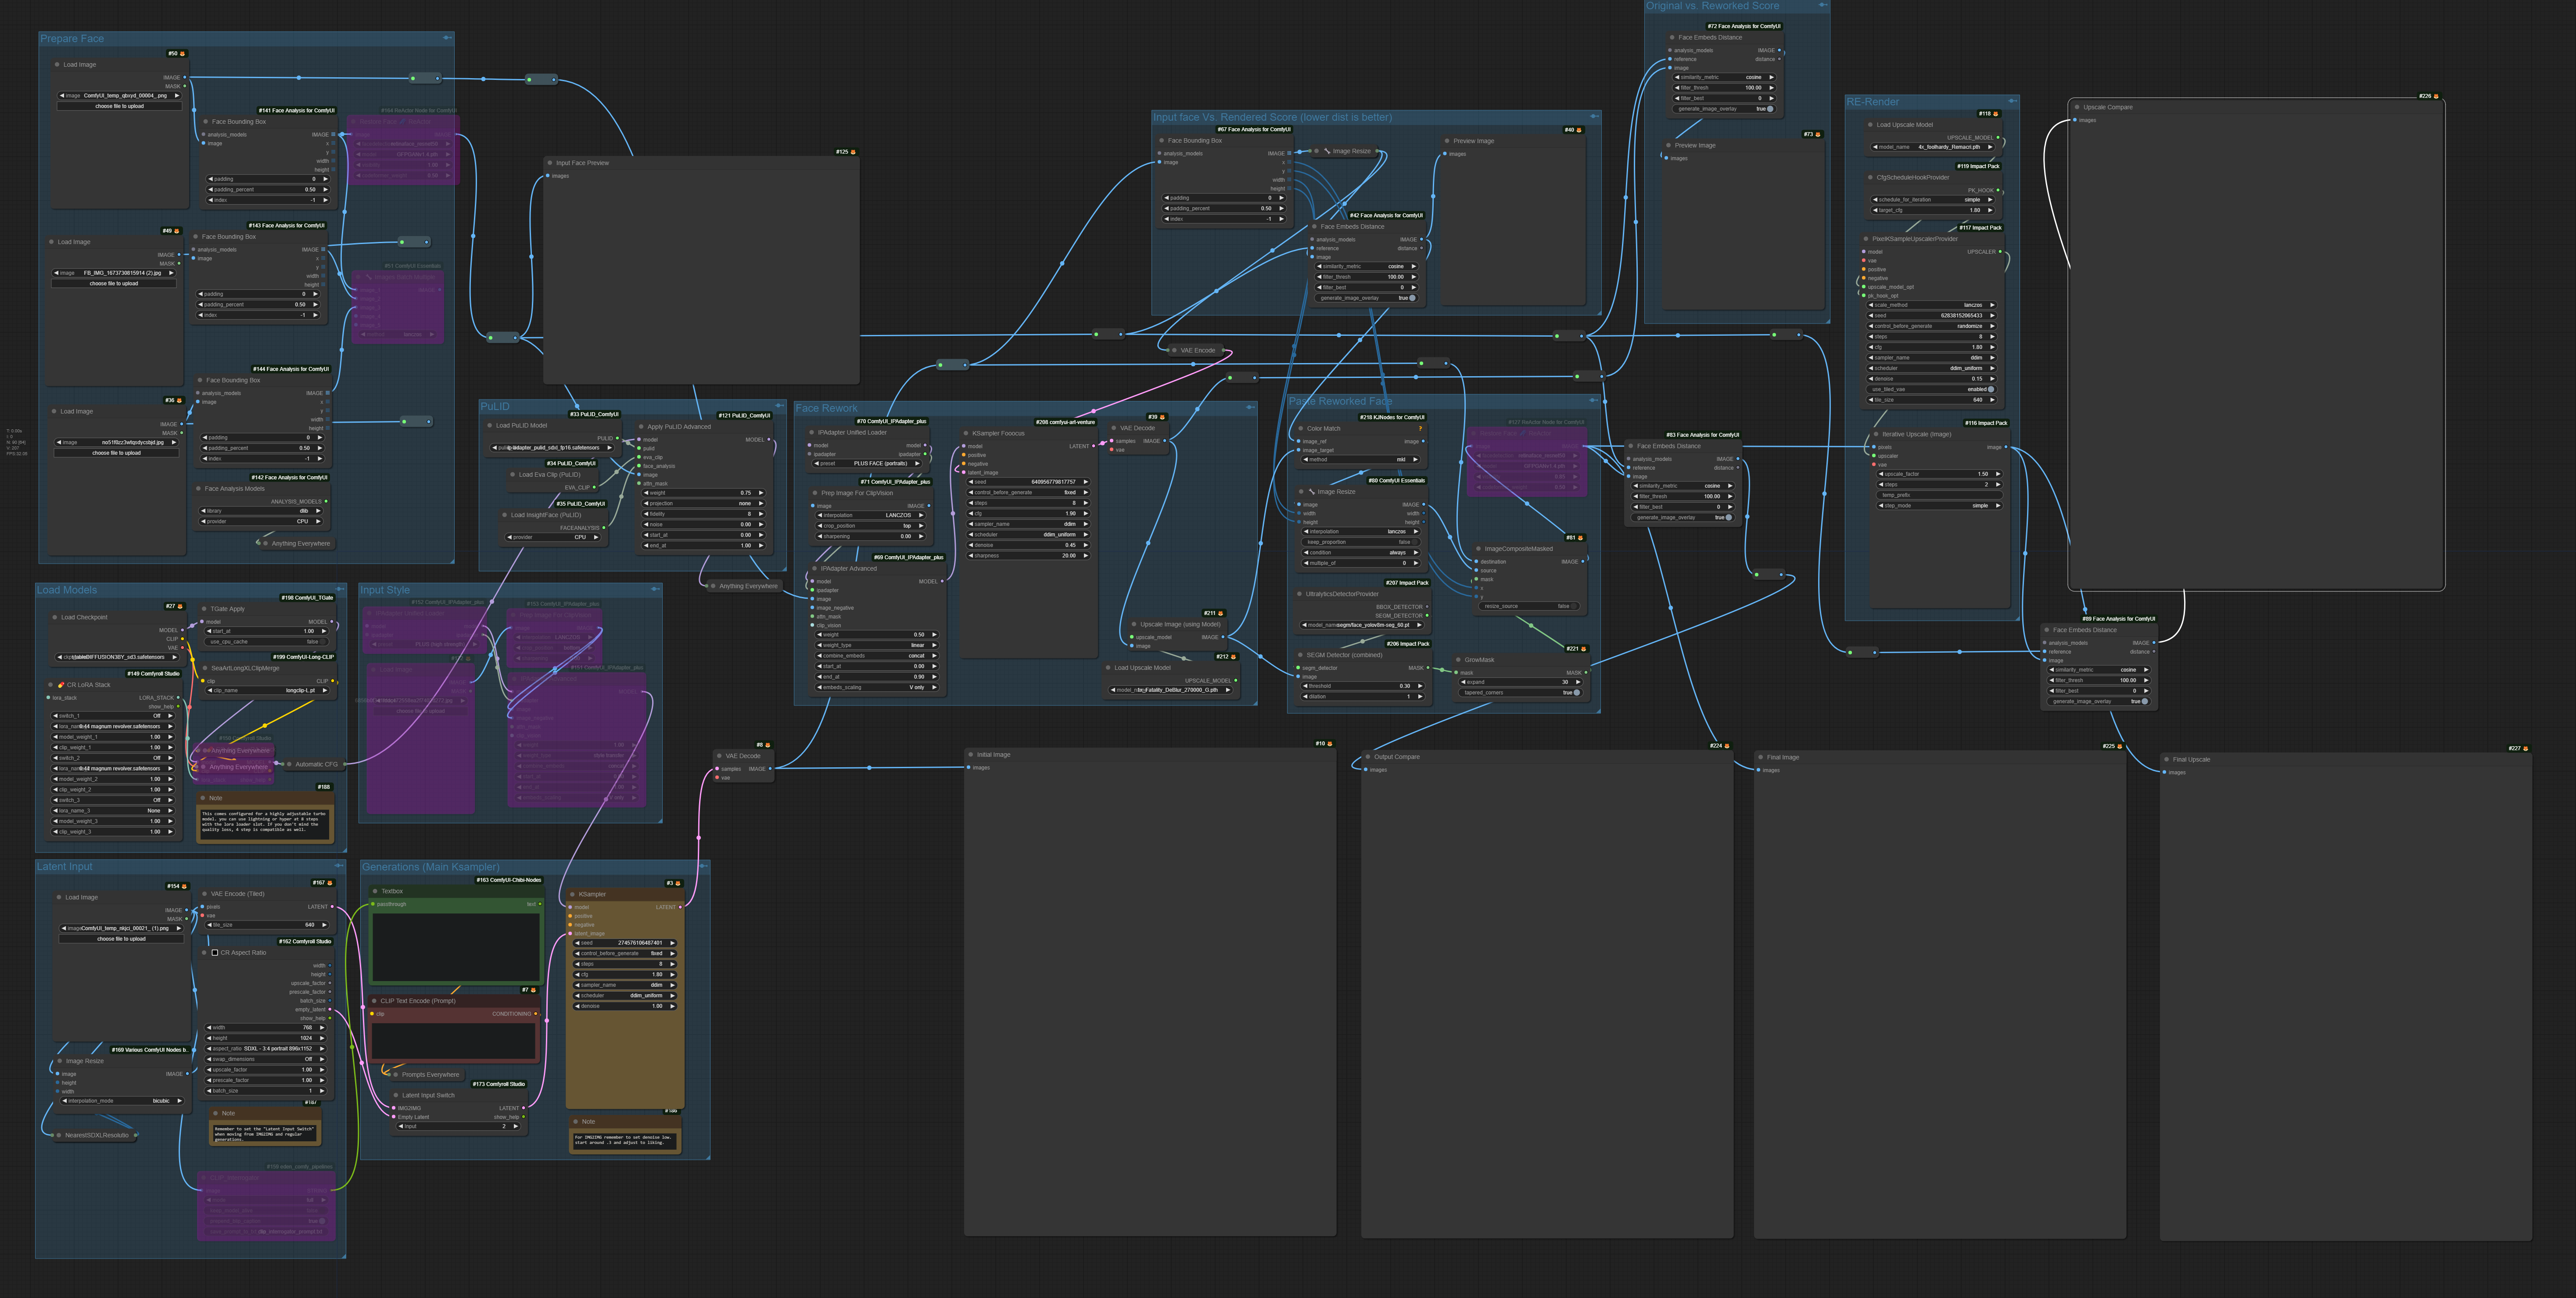Open interpolation_mode bicubic dropdown in Image Resize
The width and height of the screenshot is (2576, 1298).
click(122, 1101)
